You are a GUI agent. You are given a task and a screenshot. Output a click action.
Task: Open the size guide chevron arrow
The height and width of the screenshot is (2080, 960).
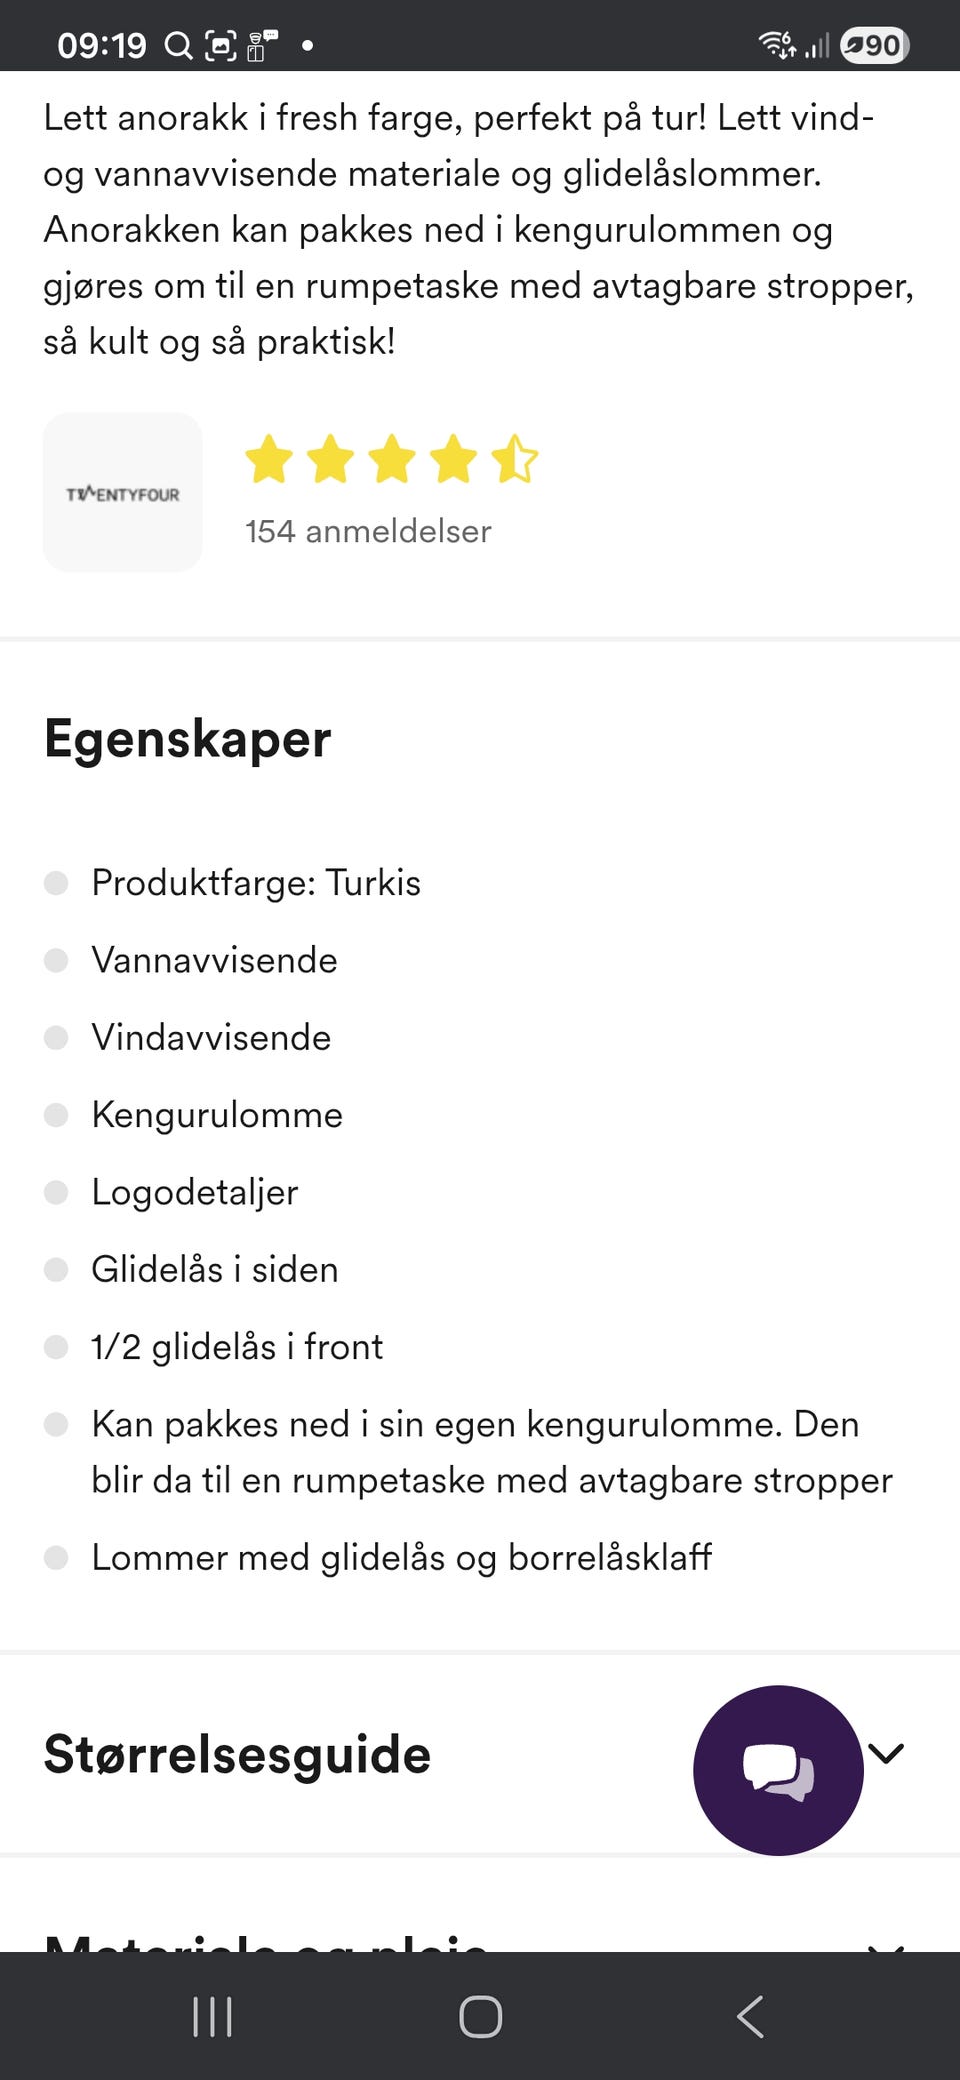[886, 1753]
